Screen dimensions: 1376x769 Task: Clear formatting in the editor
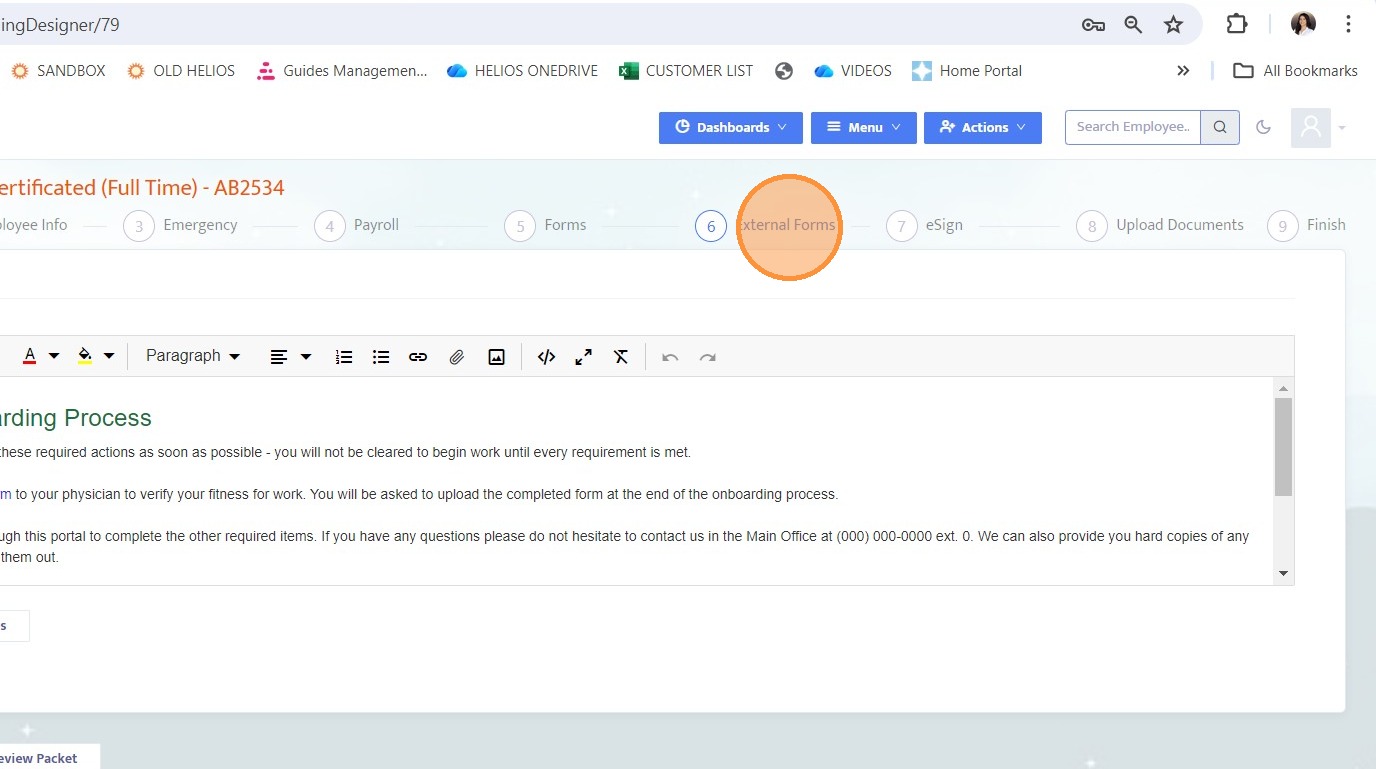point(621,357)
